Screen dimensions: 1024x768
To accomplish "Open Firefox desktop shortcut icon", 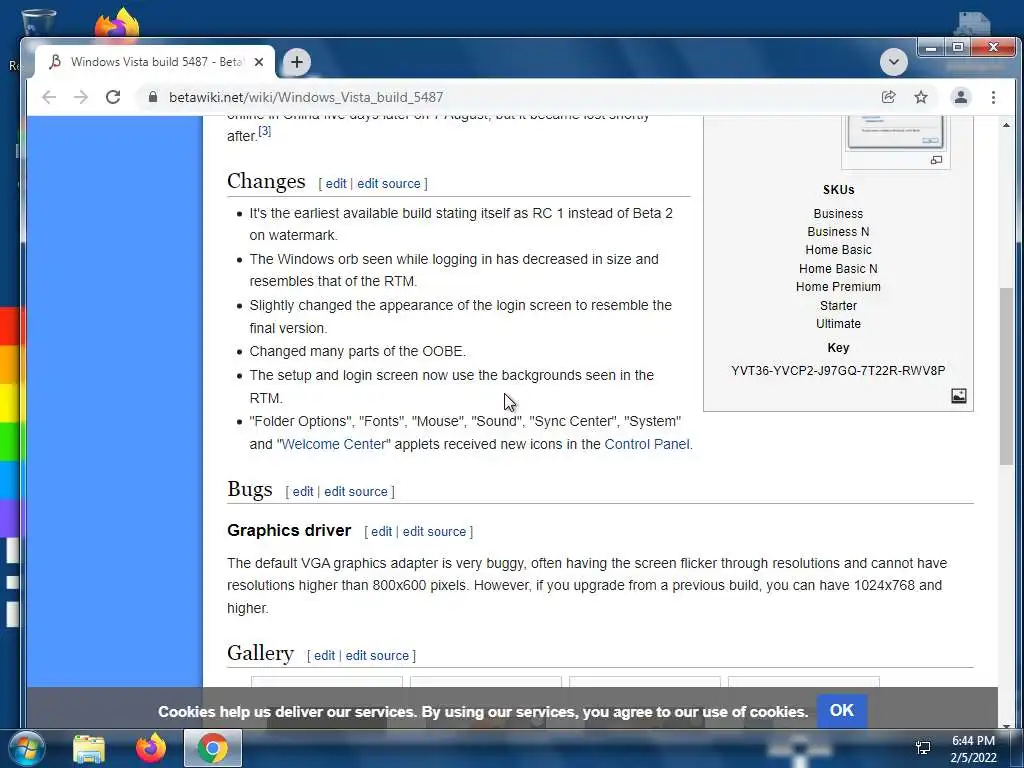I will [x=117, y=25].
